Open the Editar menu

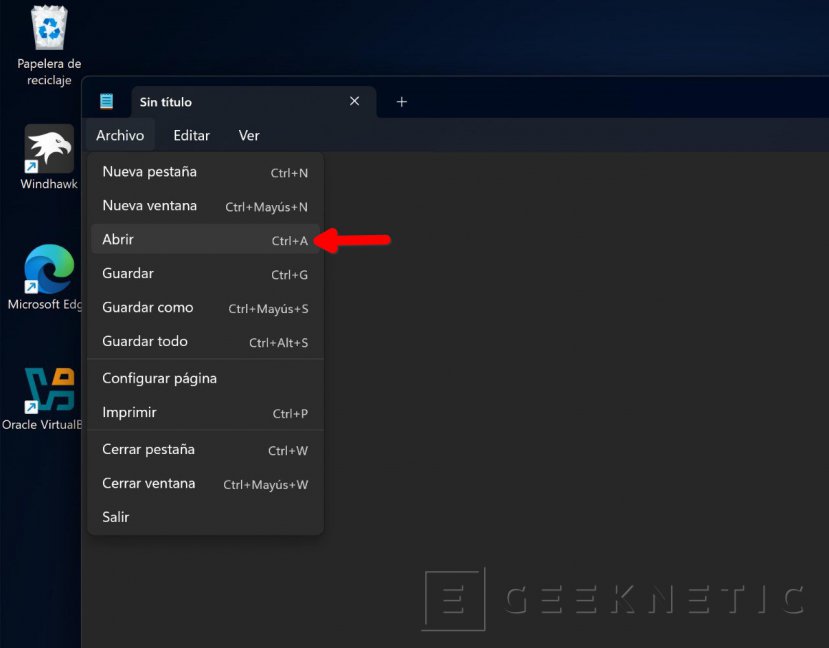191,135
